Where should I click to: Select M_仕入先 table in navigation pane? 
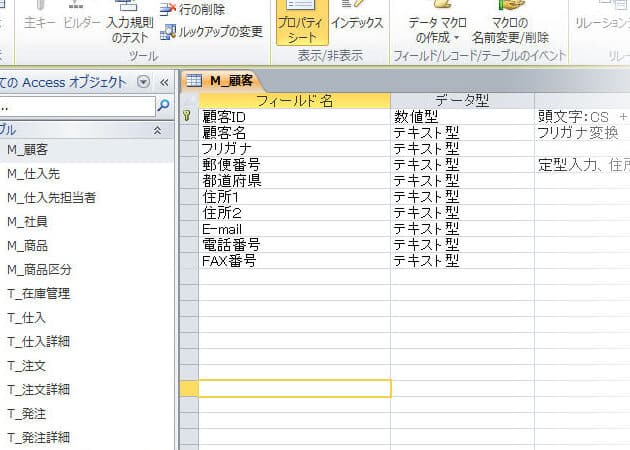[86, 174]
